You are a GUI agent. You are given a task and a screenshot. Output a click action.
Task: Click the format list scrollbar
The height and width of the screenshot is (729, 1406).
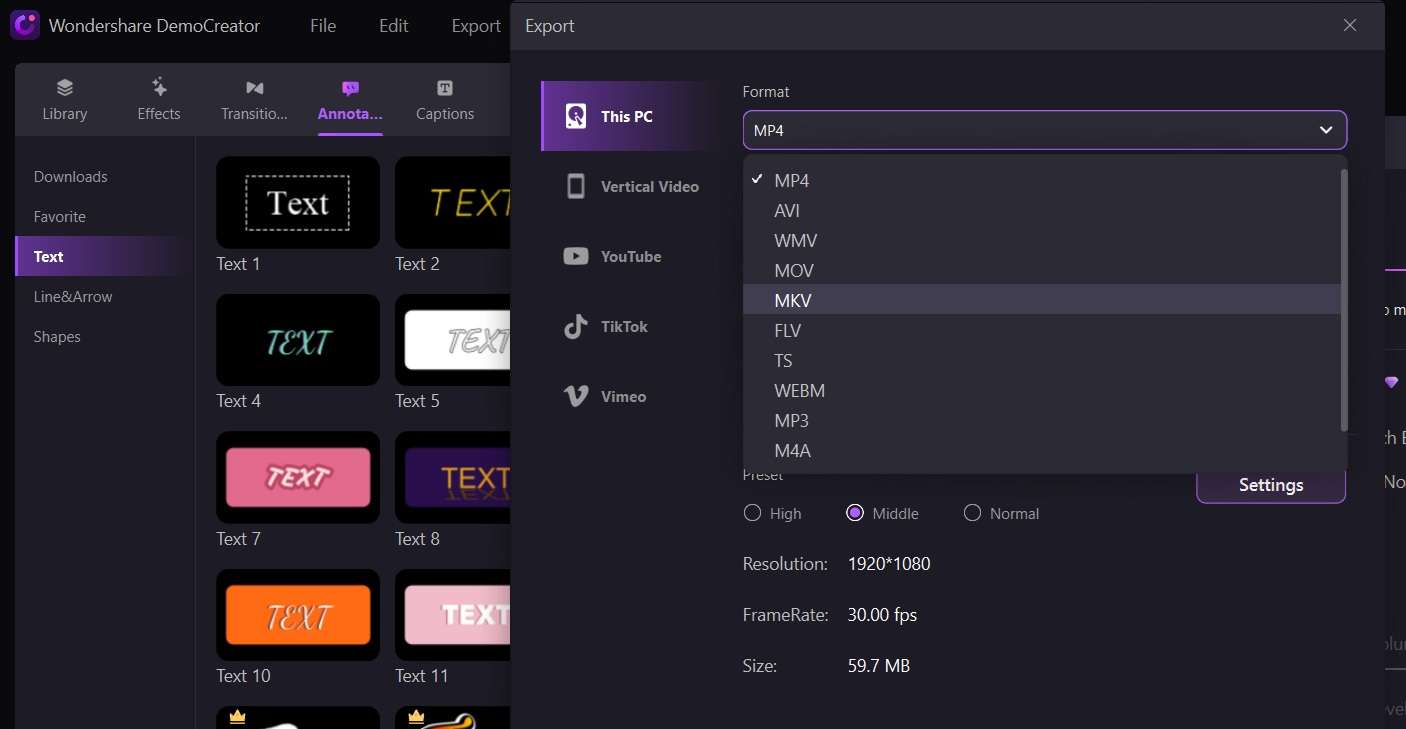point(1344,300)
